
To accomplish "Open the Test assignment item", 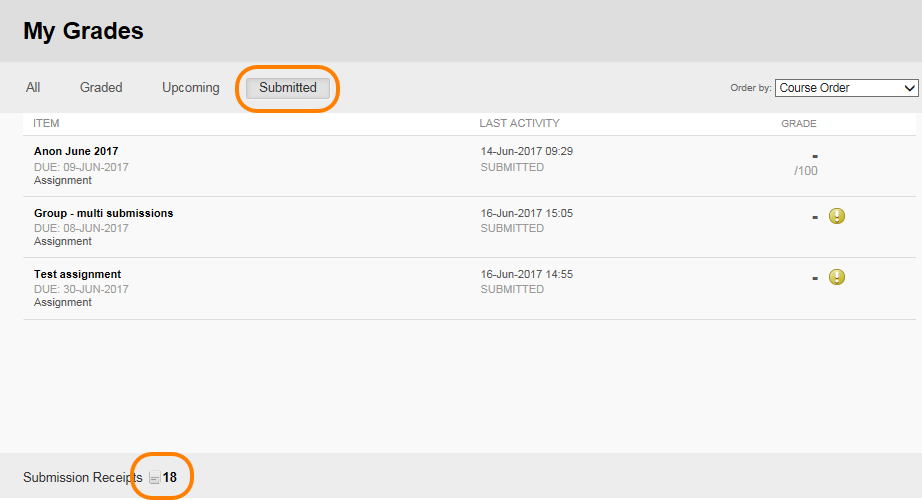I will tap(78, 274).
